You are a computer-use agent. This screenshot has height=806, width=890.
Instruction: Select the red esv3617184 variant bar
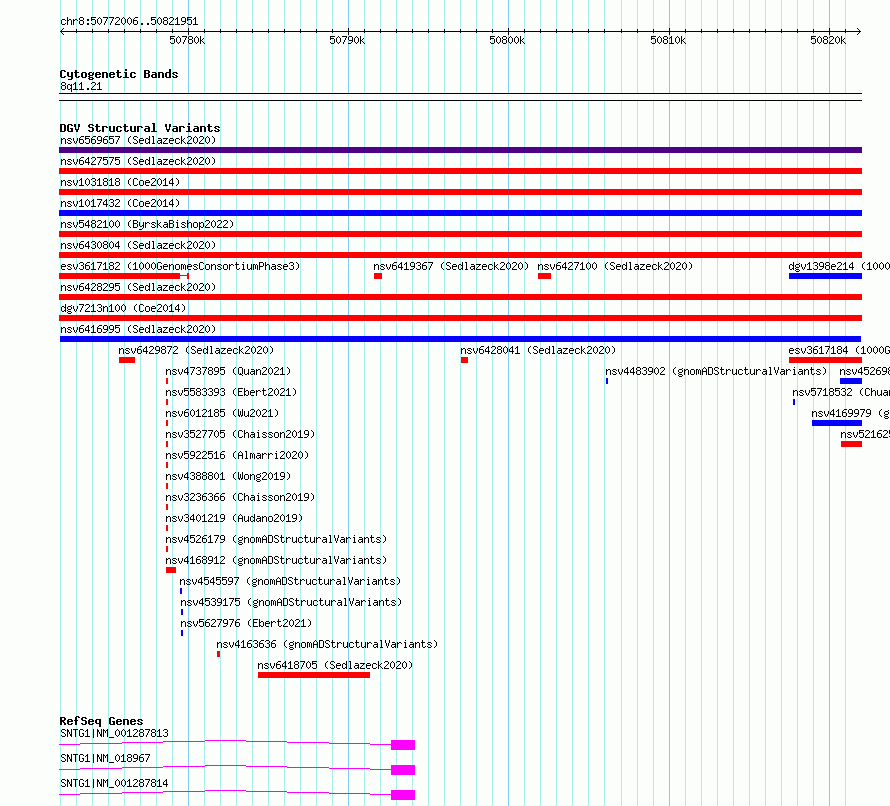pos(825,360)
